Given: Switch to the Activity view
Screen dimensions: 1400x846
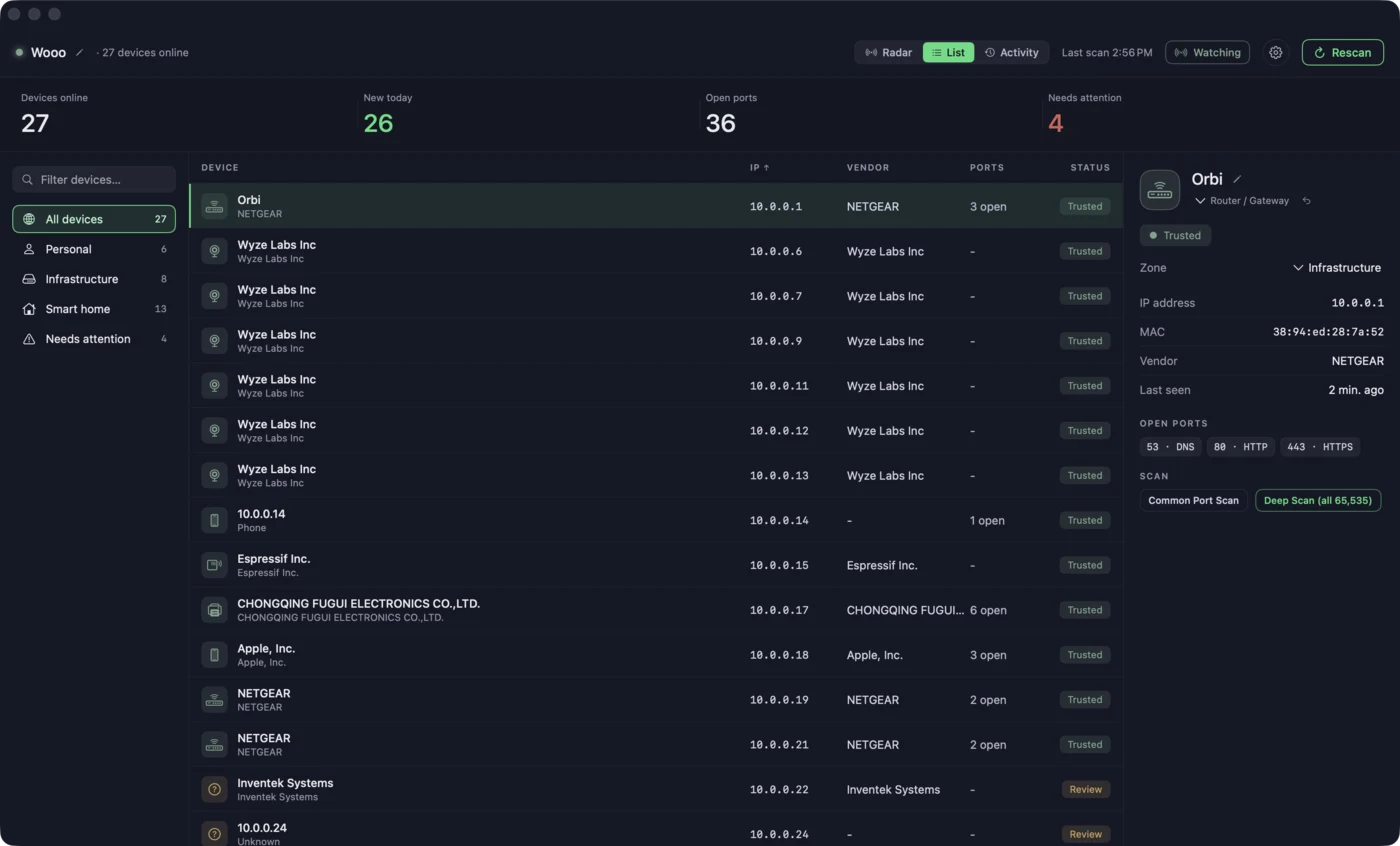Looking at the screenshot, I should point(1011,53).
